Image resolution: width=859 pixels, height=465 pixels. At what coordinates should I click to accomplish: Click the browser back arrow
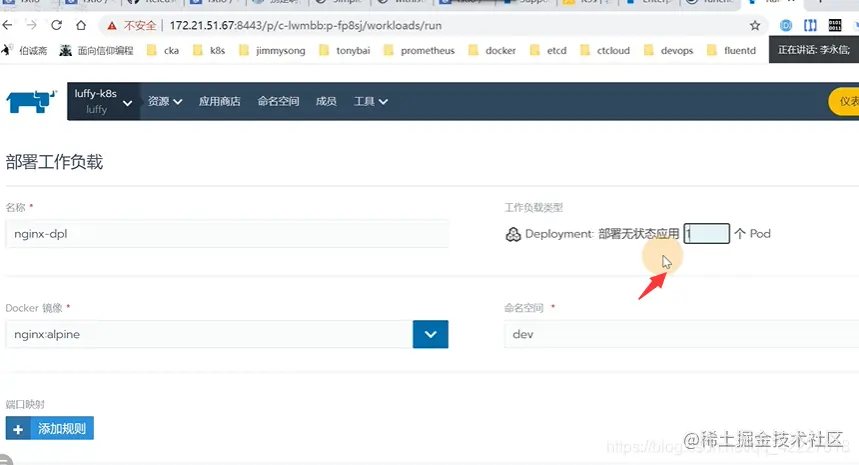click(7, 25)
